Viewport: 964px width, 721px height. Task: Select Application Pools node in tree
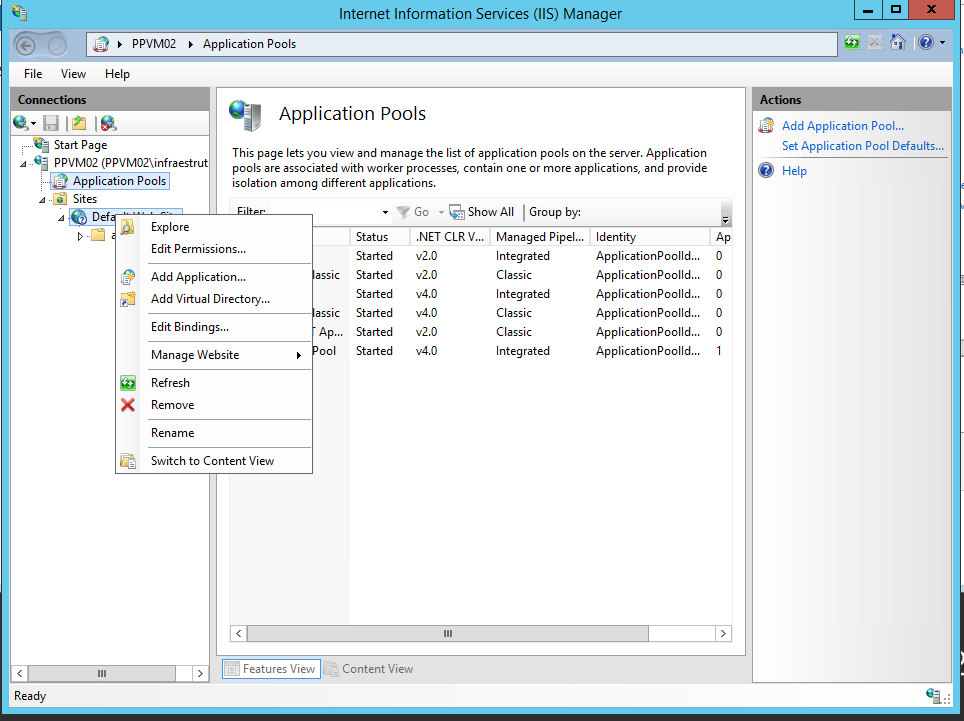(x=119, y=181)
